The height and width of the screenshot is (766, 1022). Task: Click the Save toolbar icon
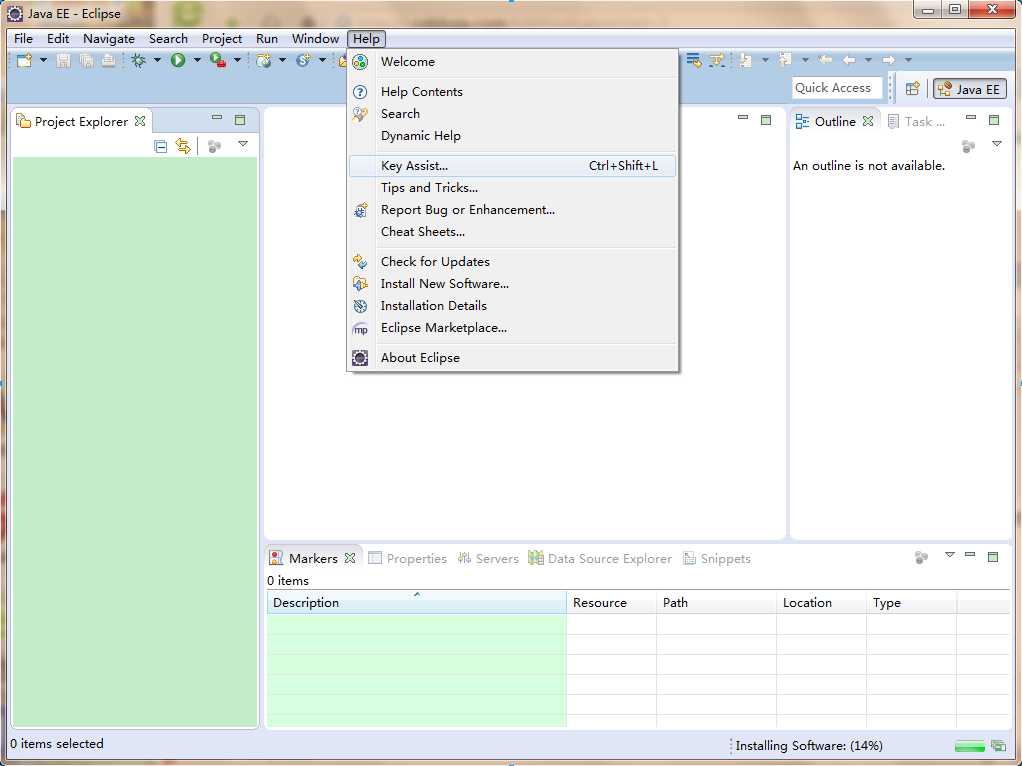coord(63,61)
